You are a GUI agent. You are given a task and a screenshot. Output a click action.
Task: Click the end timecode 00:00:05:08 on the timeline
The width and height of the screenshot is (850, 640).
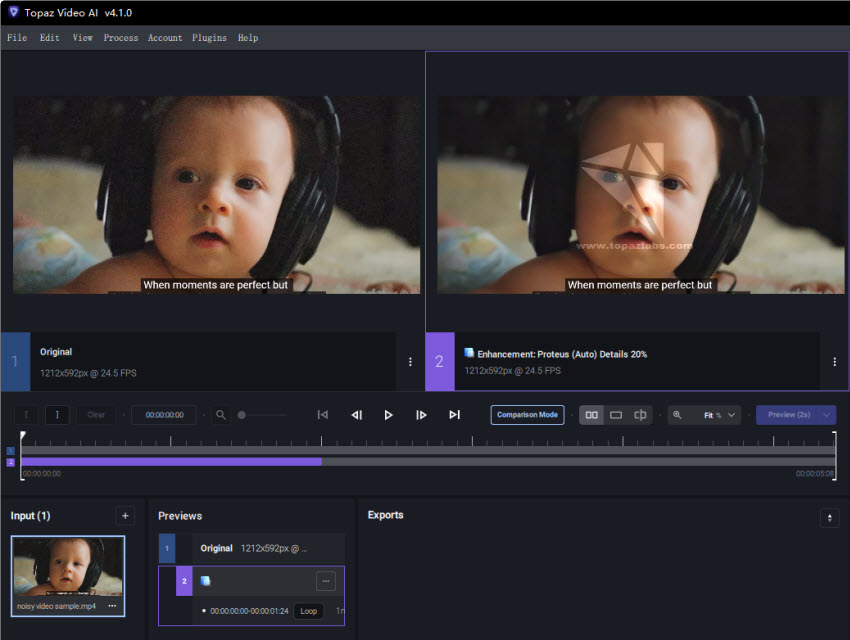coord(814,474)
